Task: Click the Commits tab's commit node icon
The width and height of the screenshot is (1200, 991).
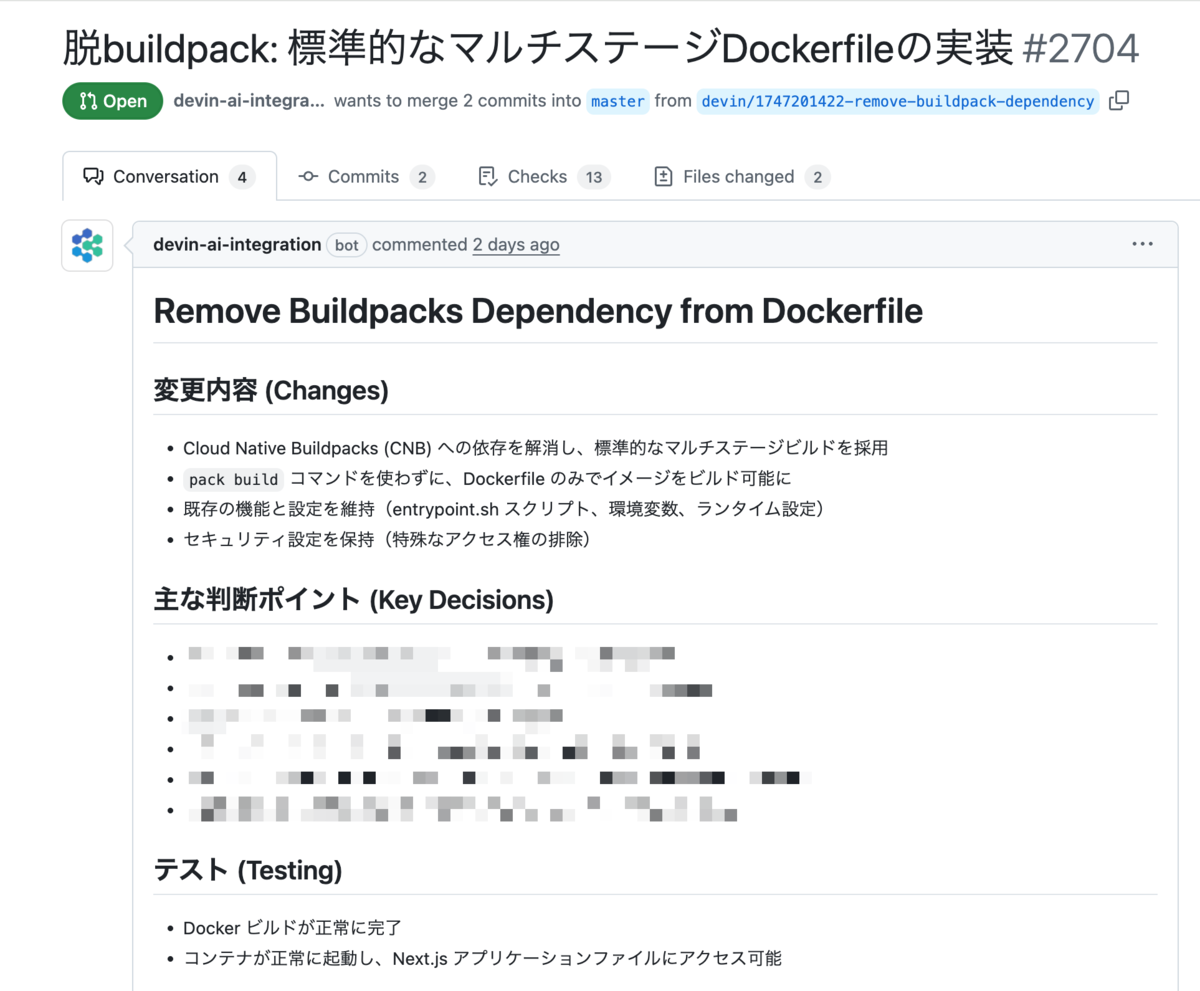Action: point(308,177)
